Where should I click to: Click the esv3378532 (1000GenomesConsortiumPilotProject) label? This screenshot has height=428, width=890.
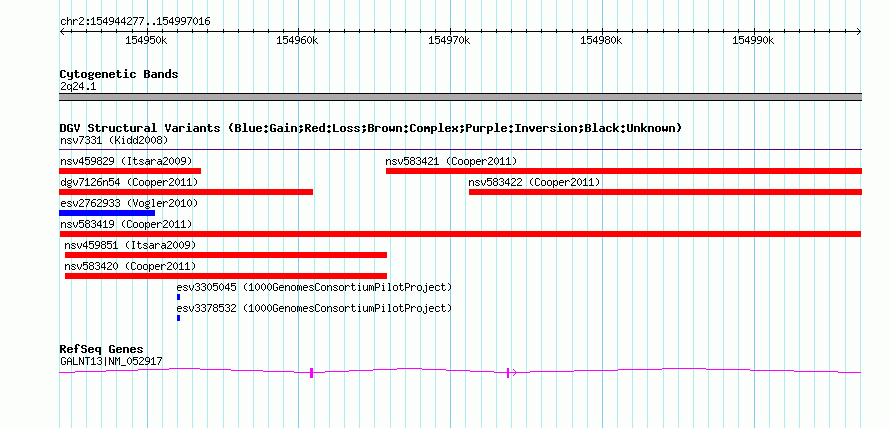click(314, 308)
